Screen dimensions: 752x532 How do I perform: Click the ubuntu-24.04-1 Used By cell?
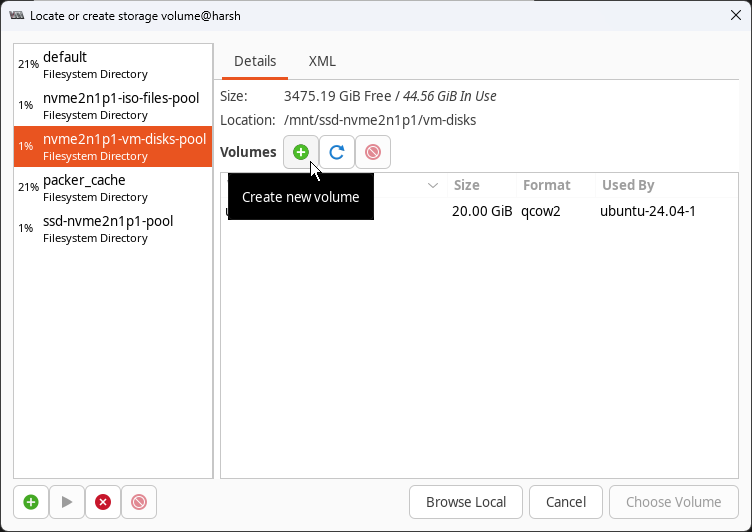pos(647,211)
